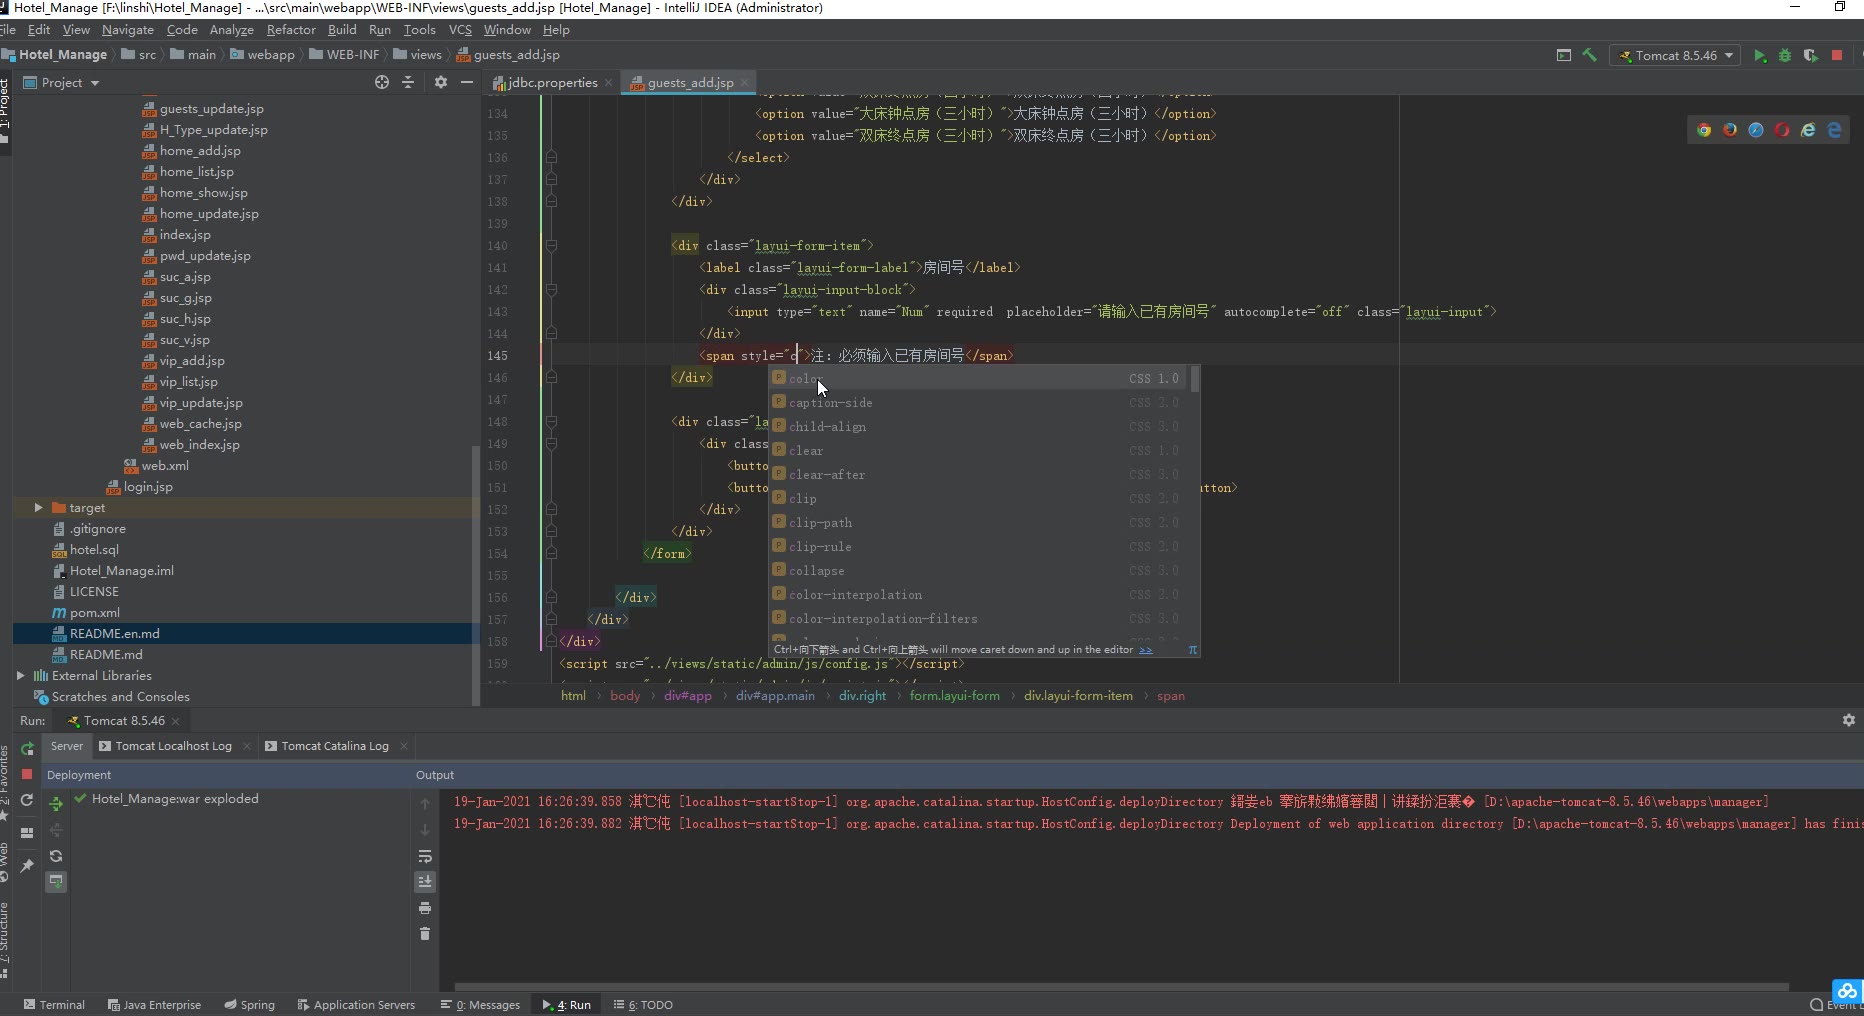1864x1016 pixels.
Task: Print the console output
Action: pos(425,909)
